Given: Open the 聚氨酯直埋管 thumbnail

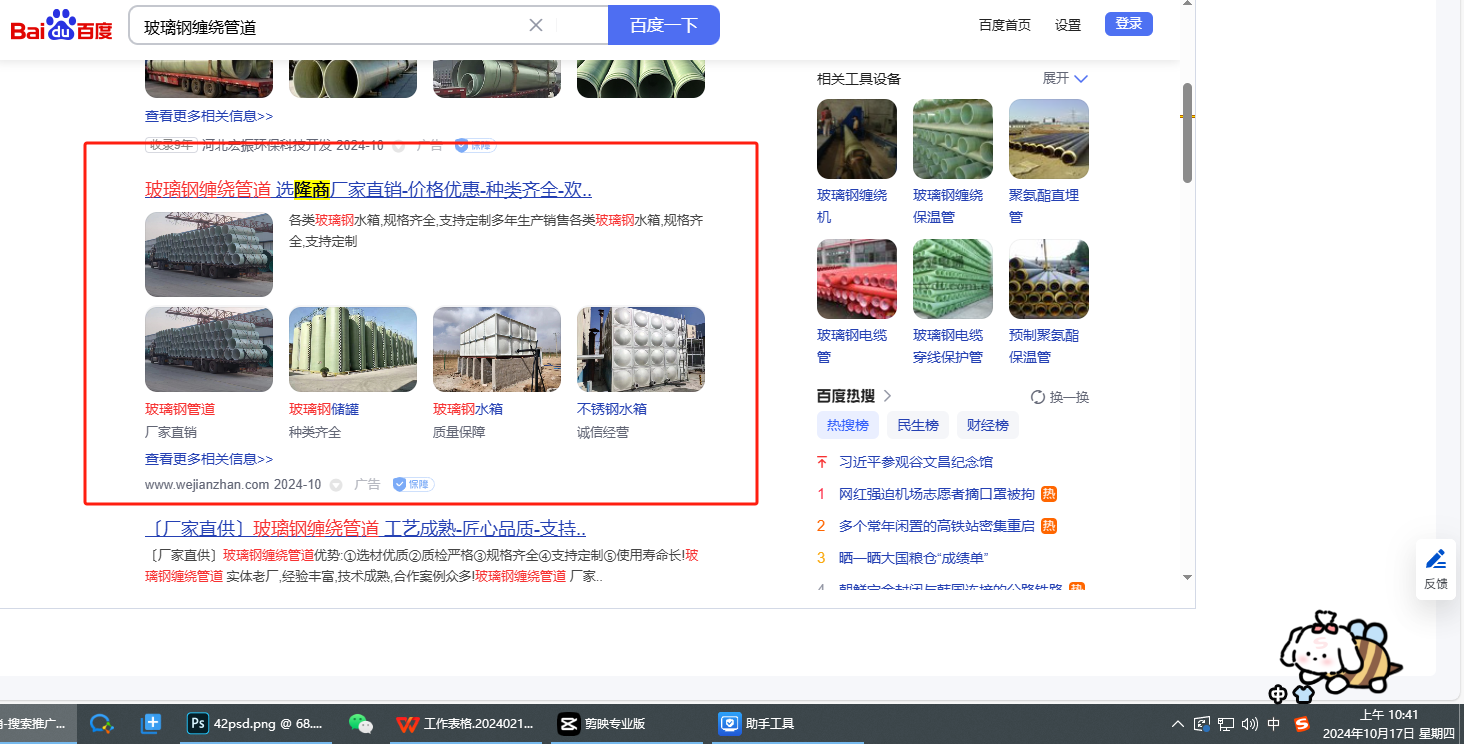Looking at the screenshot, I should tap(1049, 139).
